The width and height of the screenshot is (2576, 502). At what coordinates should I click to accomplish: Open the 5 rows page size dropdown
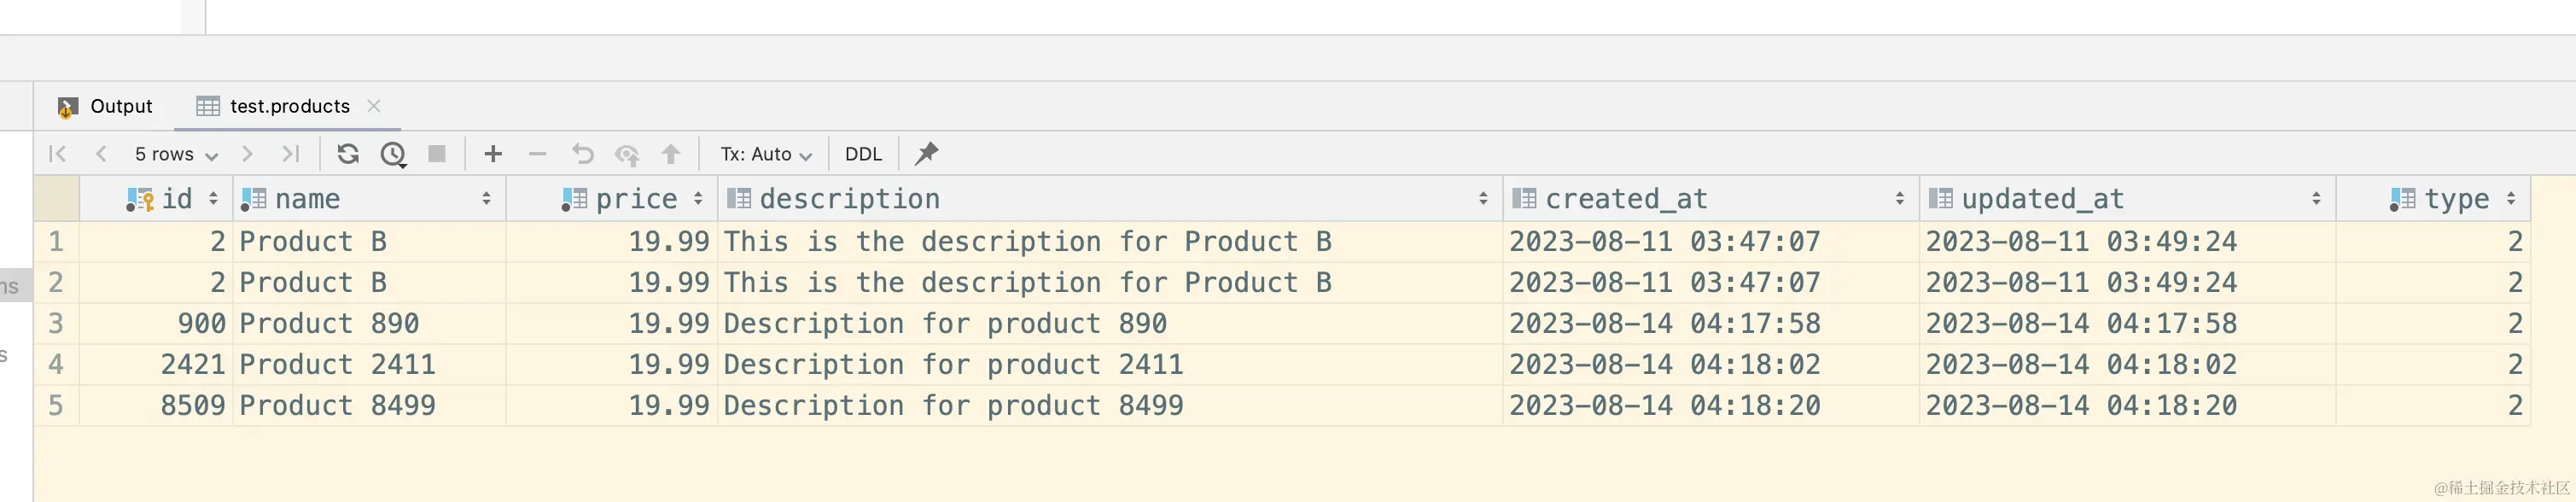pos(176,154)
